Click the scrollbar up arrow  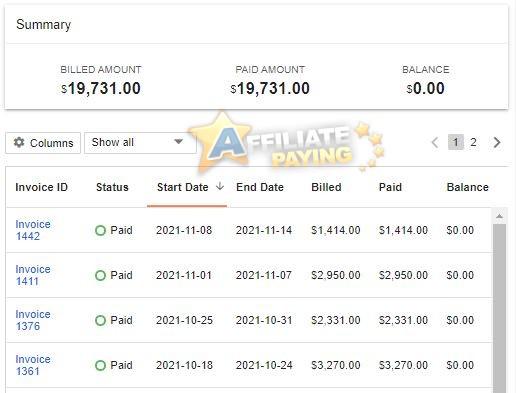[x=499, y=216]
